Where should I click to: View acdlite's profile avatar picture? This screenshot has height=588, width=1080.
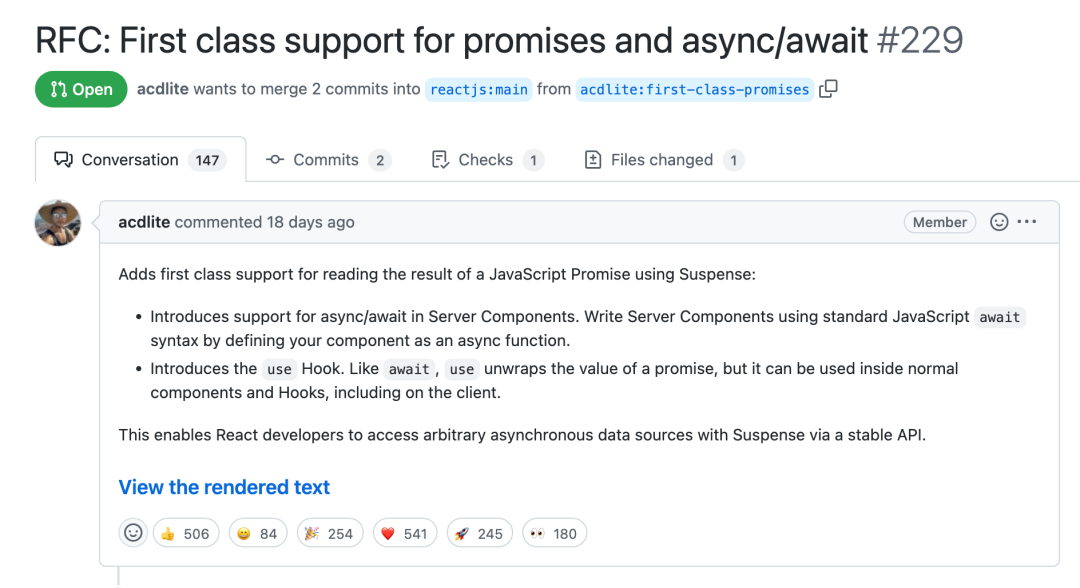point(58,223)
